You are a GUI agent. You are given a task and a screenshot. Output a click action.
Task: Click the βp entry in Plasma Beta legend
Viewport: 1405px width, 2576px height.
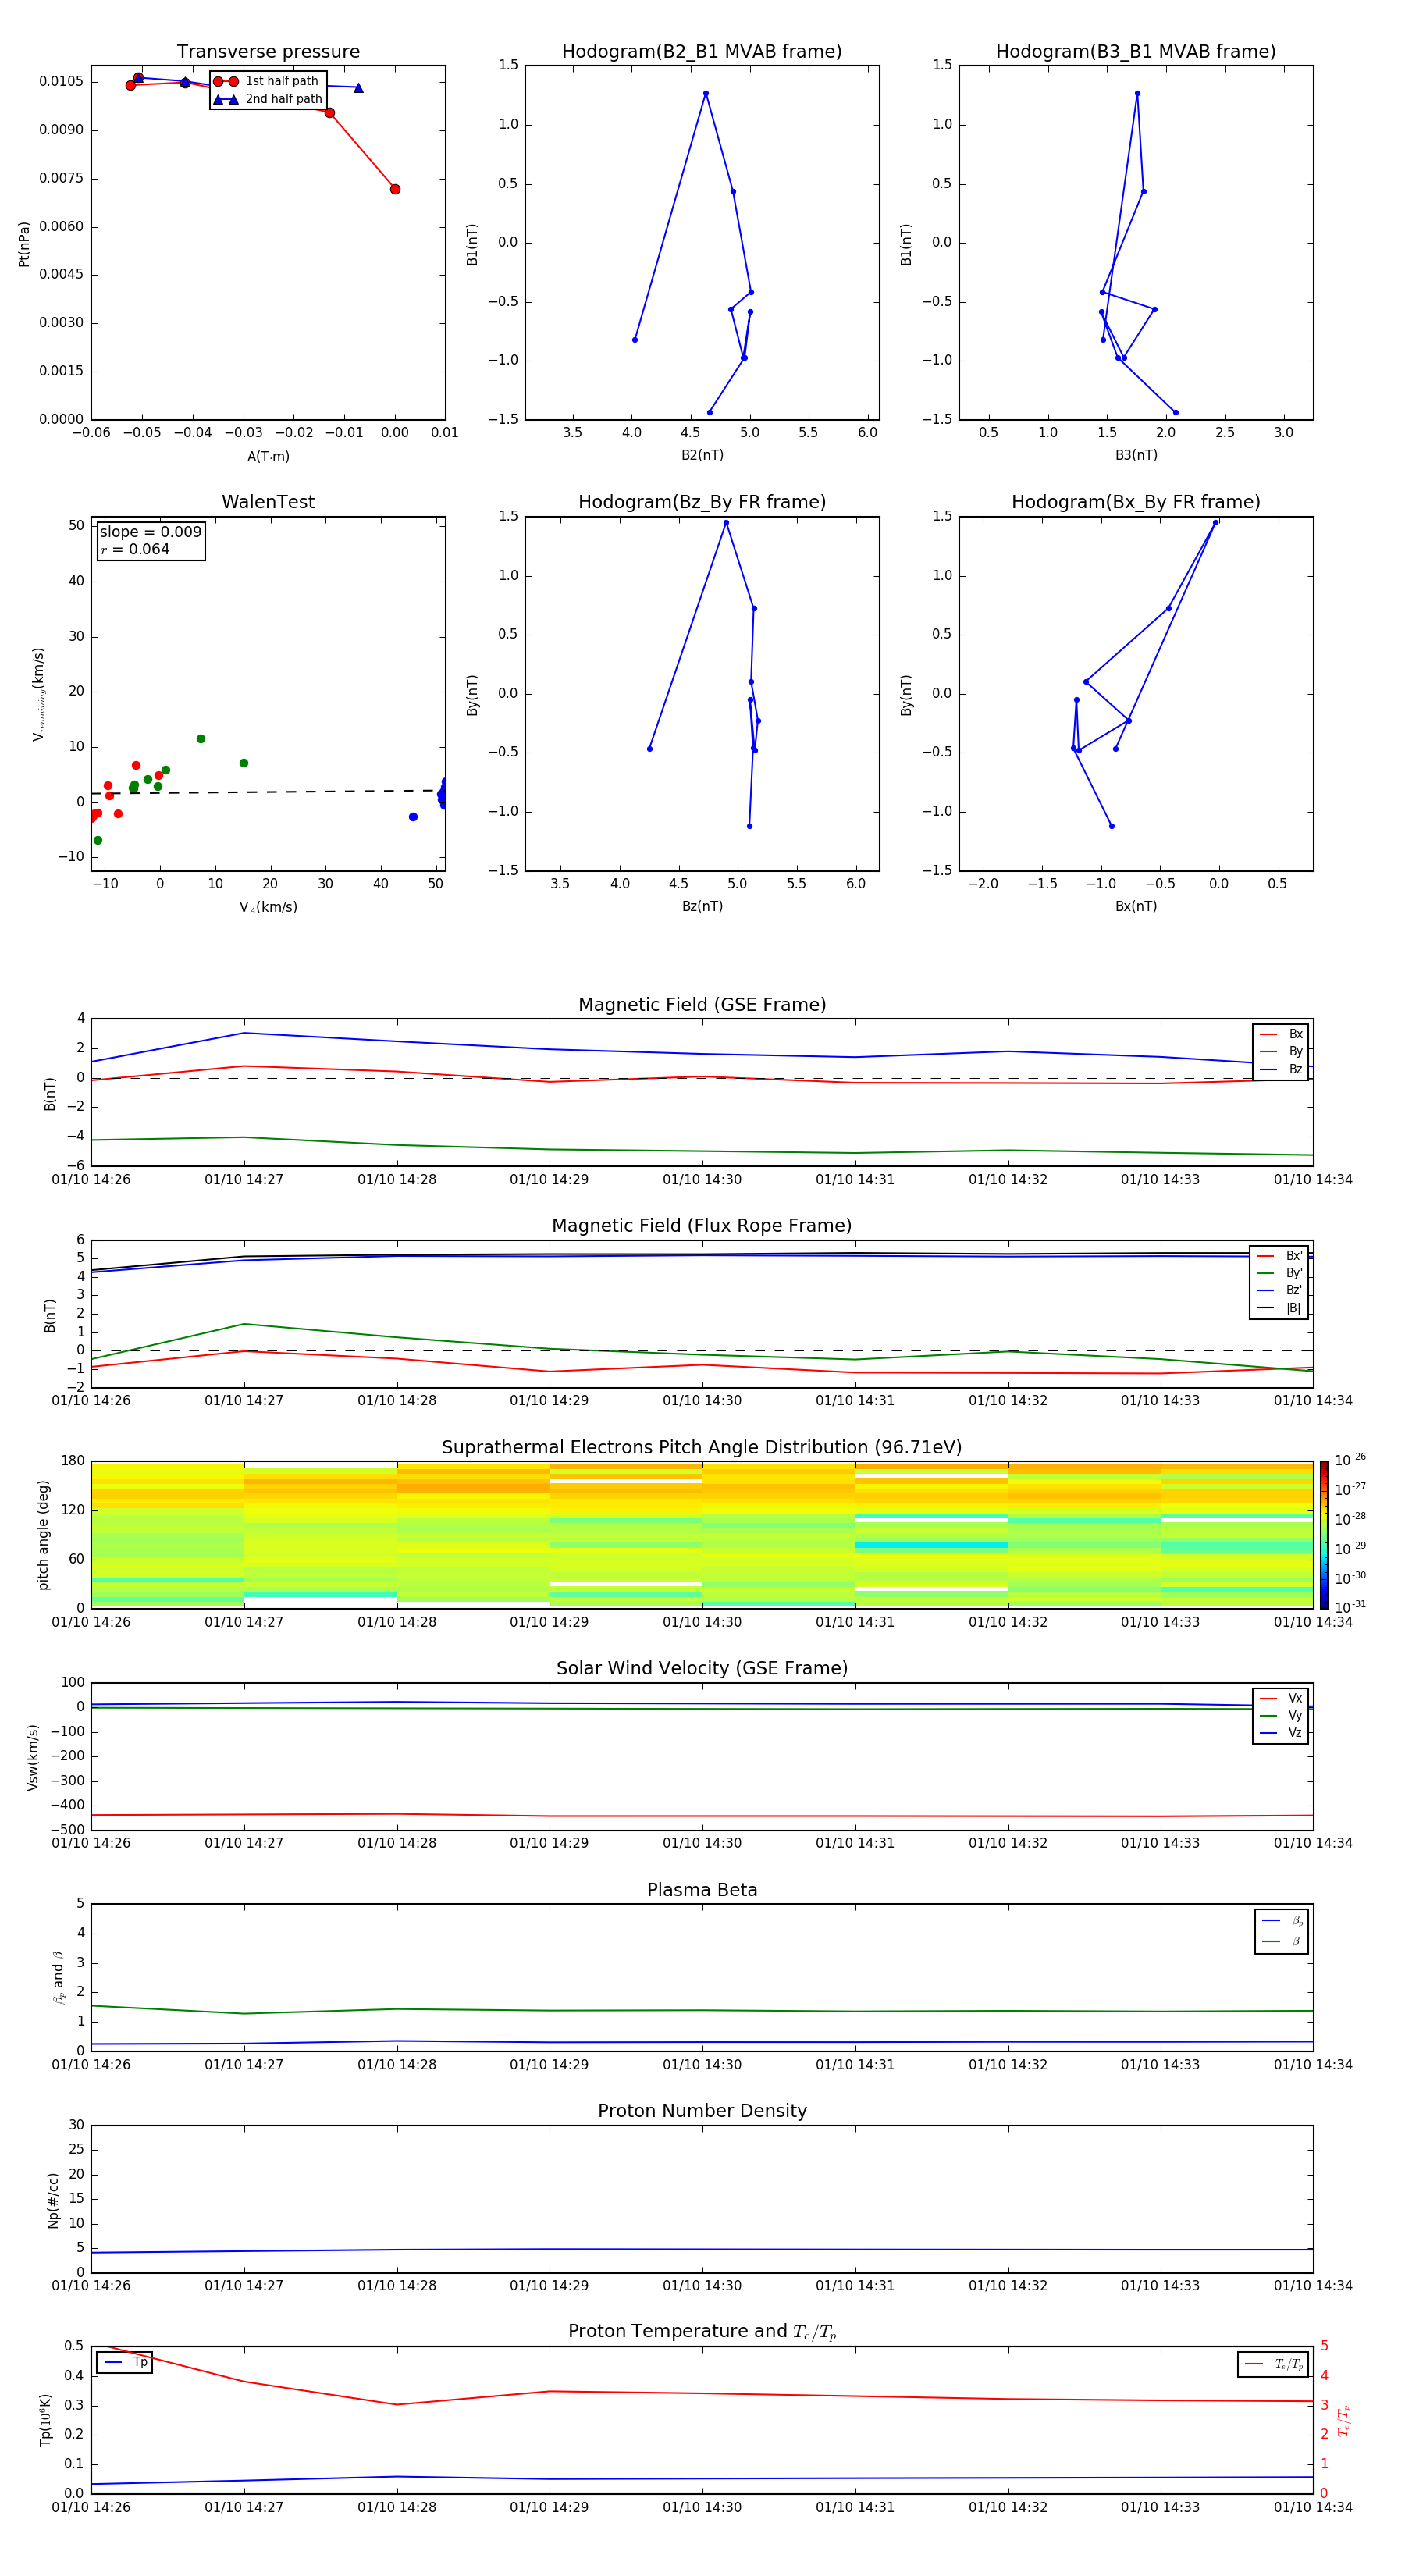[x=1282, y=1921]
